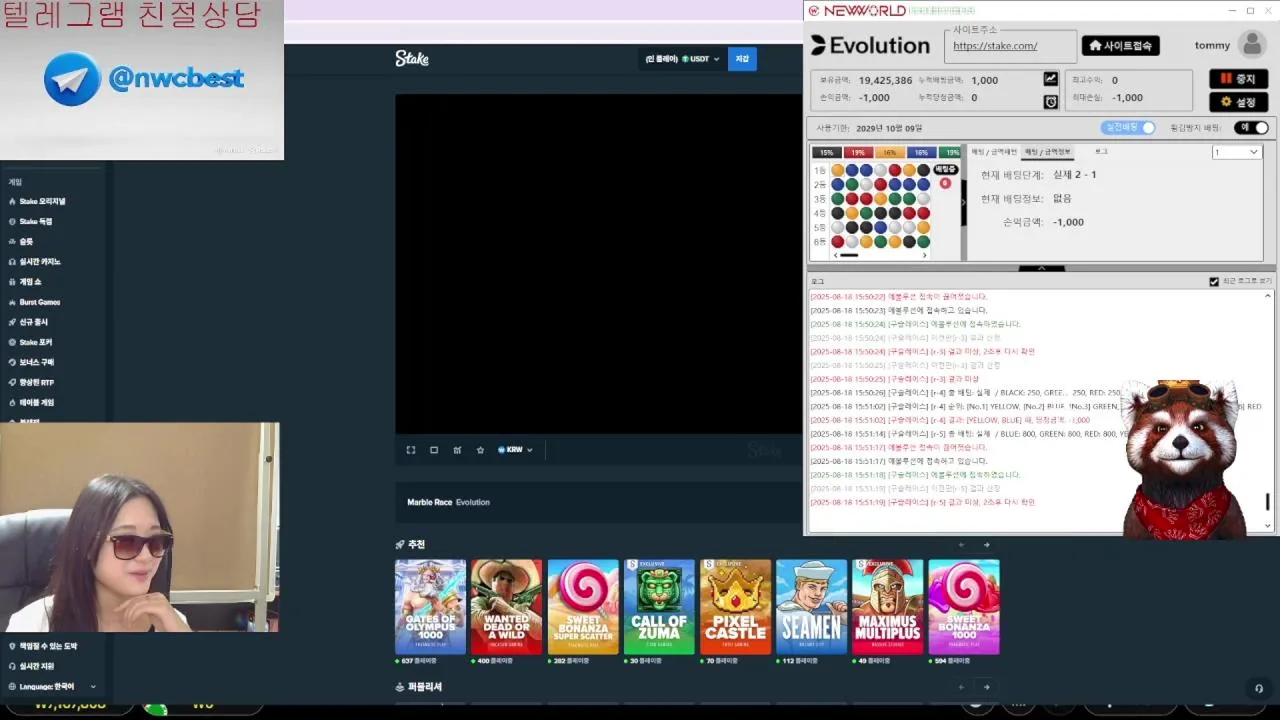
Task: Click the Evolution provider name link
Action: (x=473, y=502)
